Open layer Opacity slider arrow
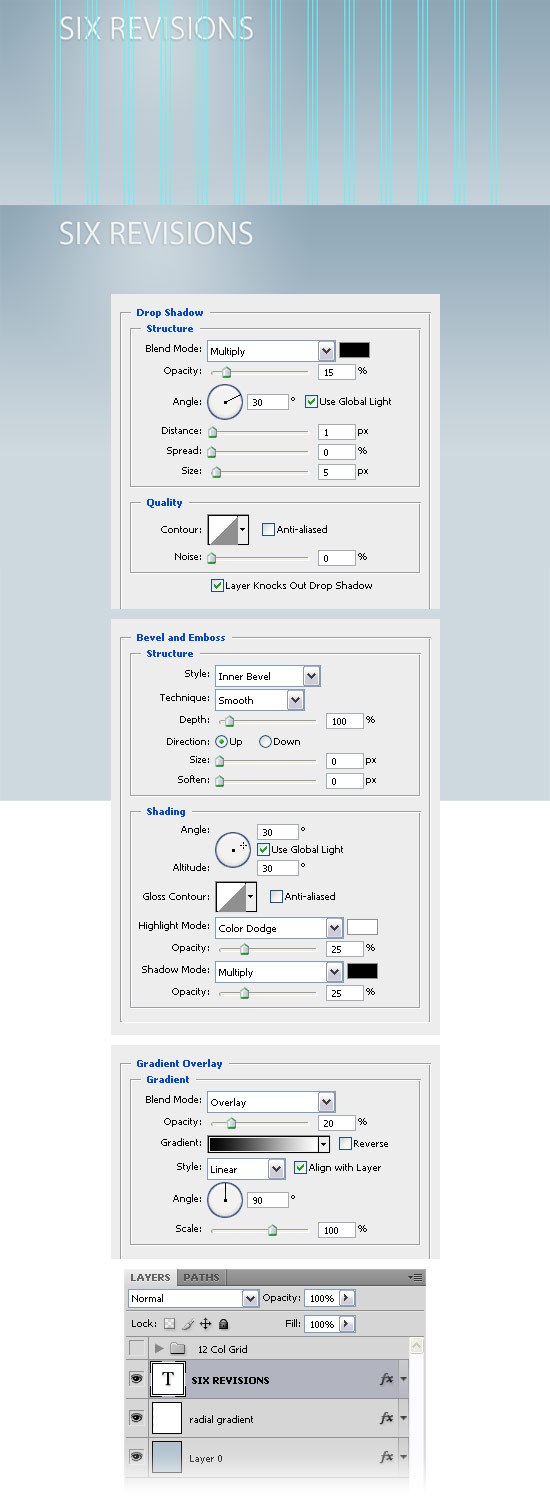 pyautogui.click(x=346, y=1298)
